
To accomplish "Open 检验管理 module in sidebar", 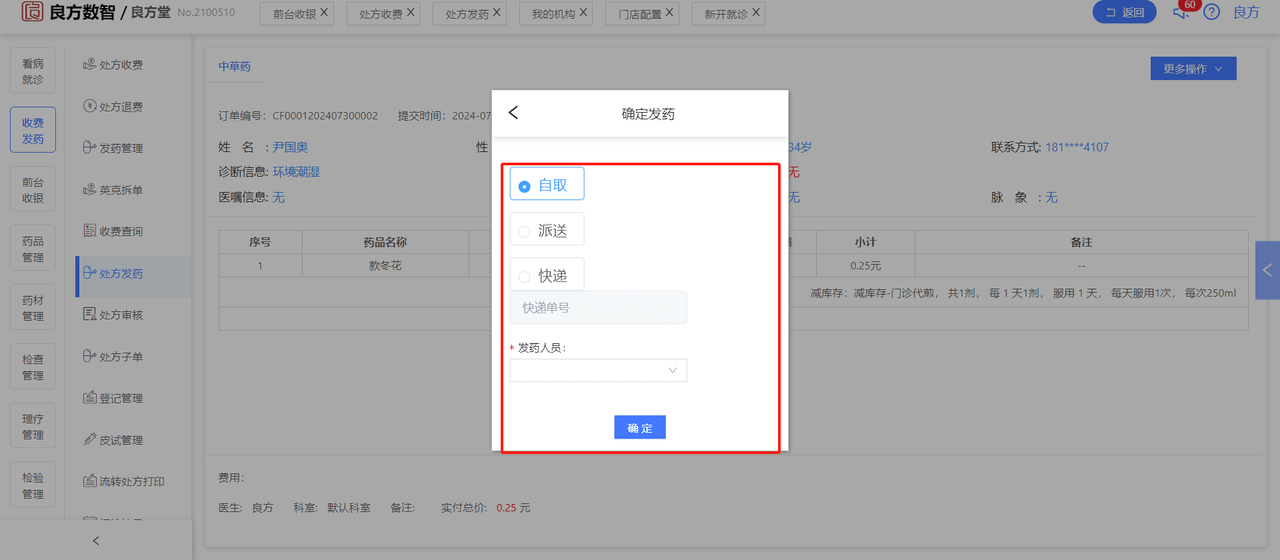I will (x=33, y=484).
